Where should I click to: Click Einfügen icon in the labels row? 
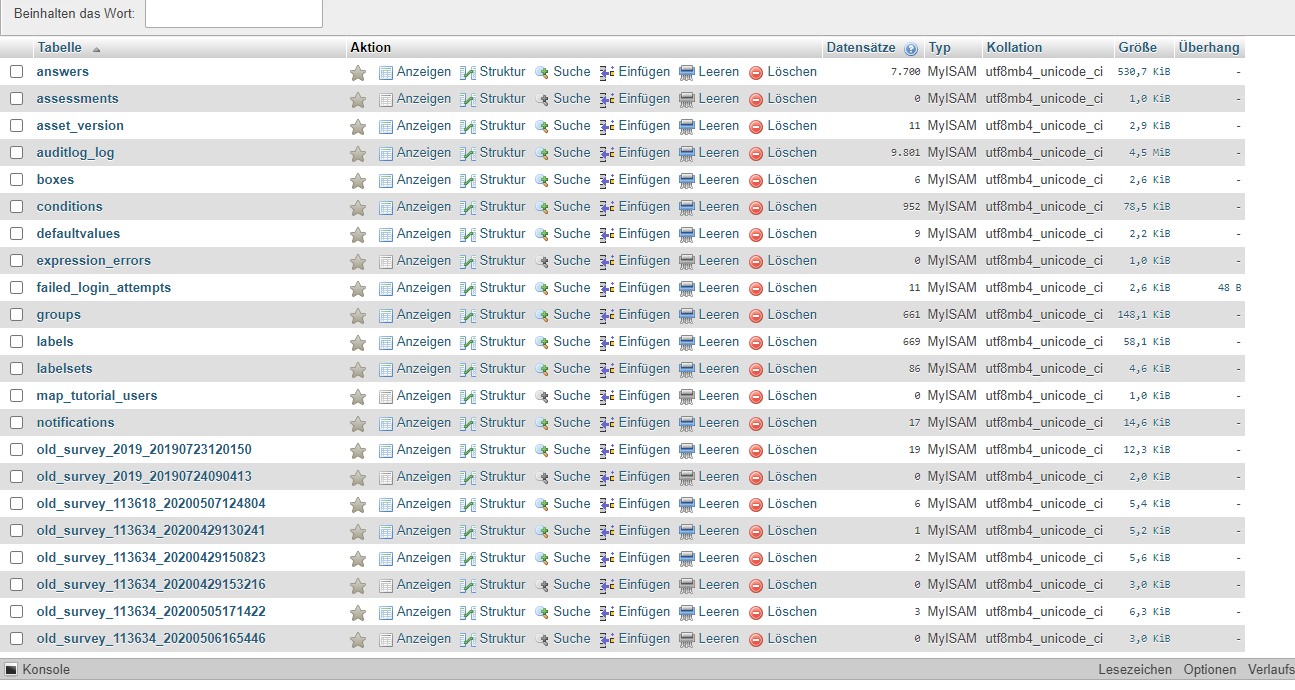[607, 342]
